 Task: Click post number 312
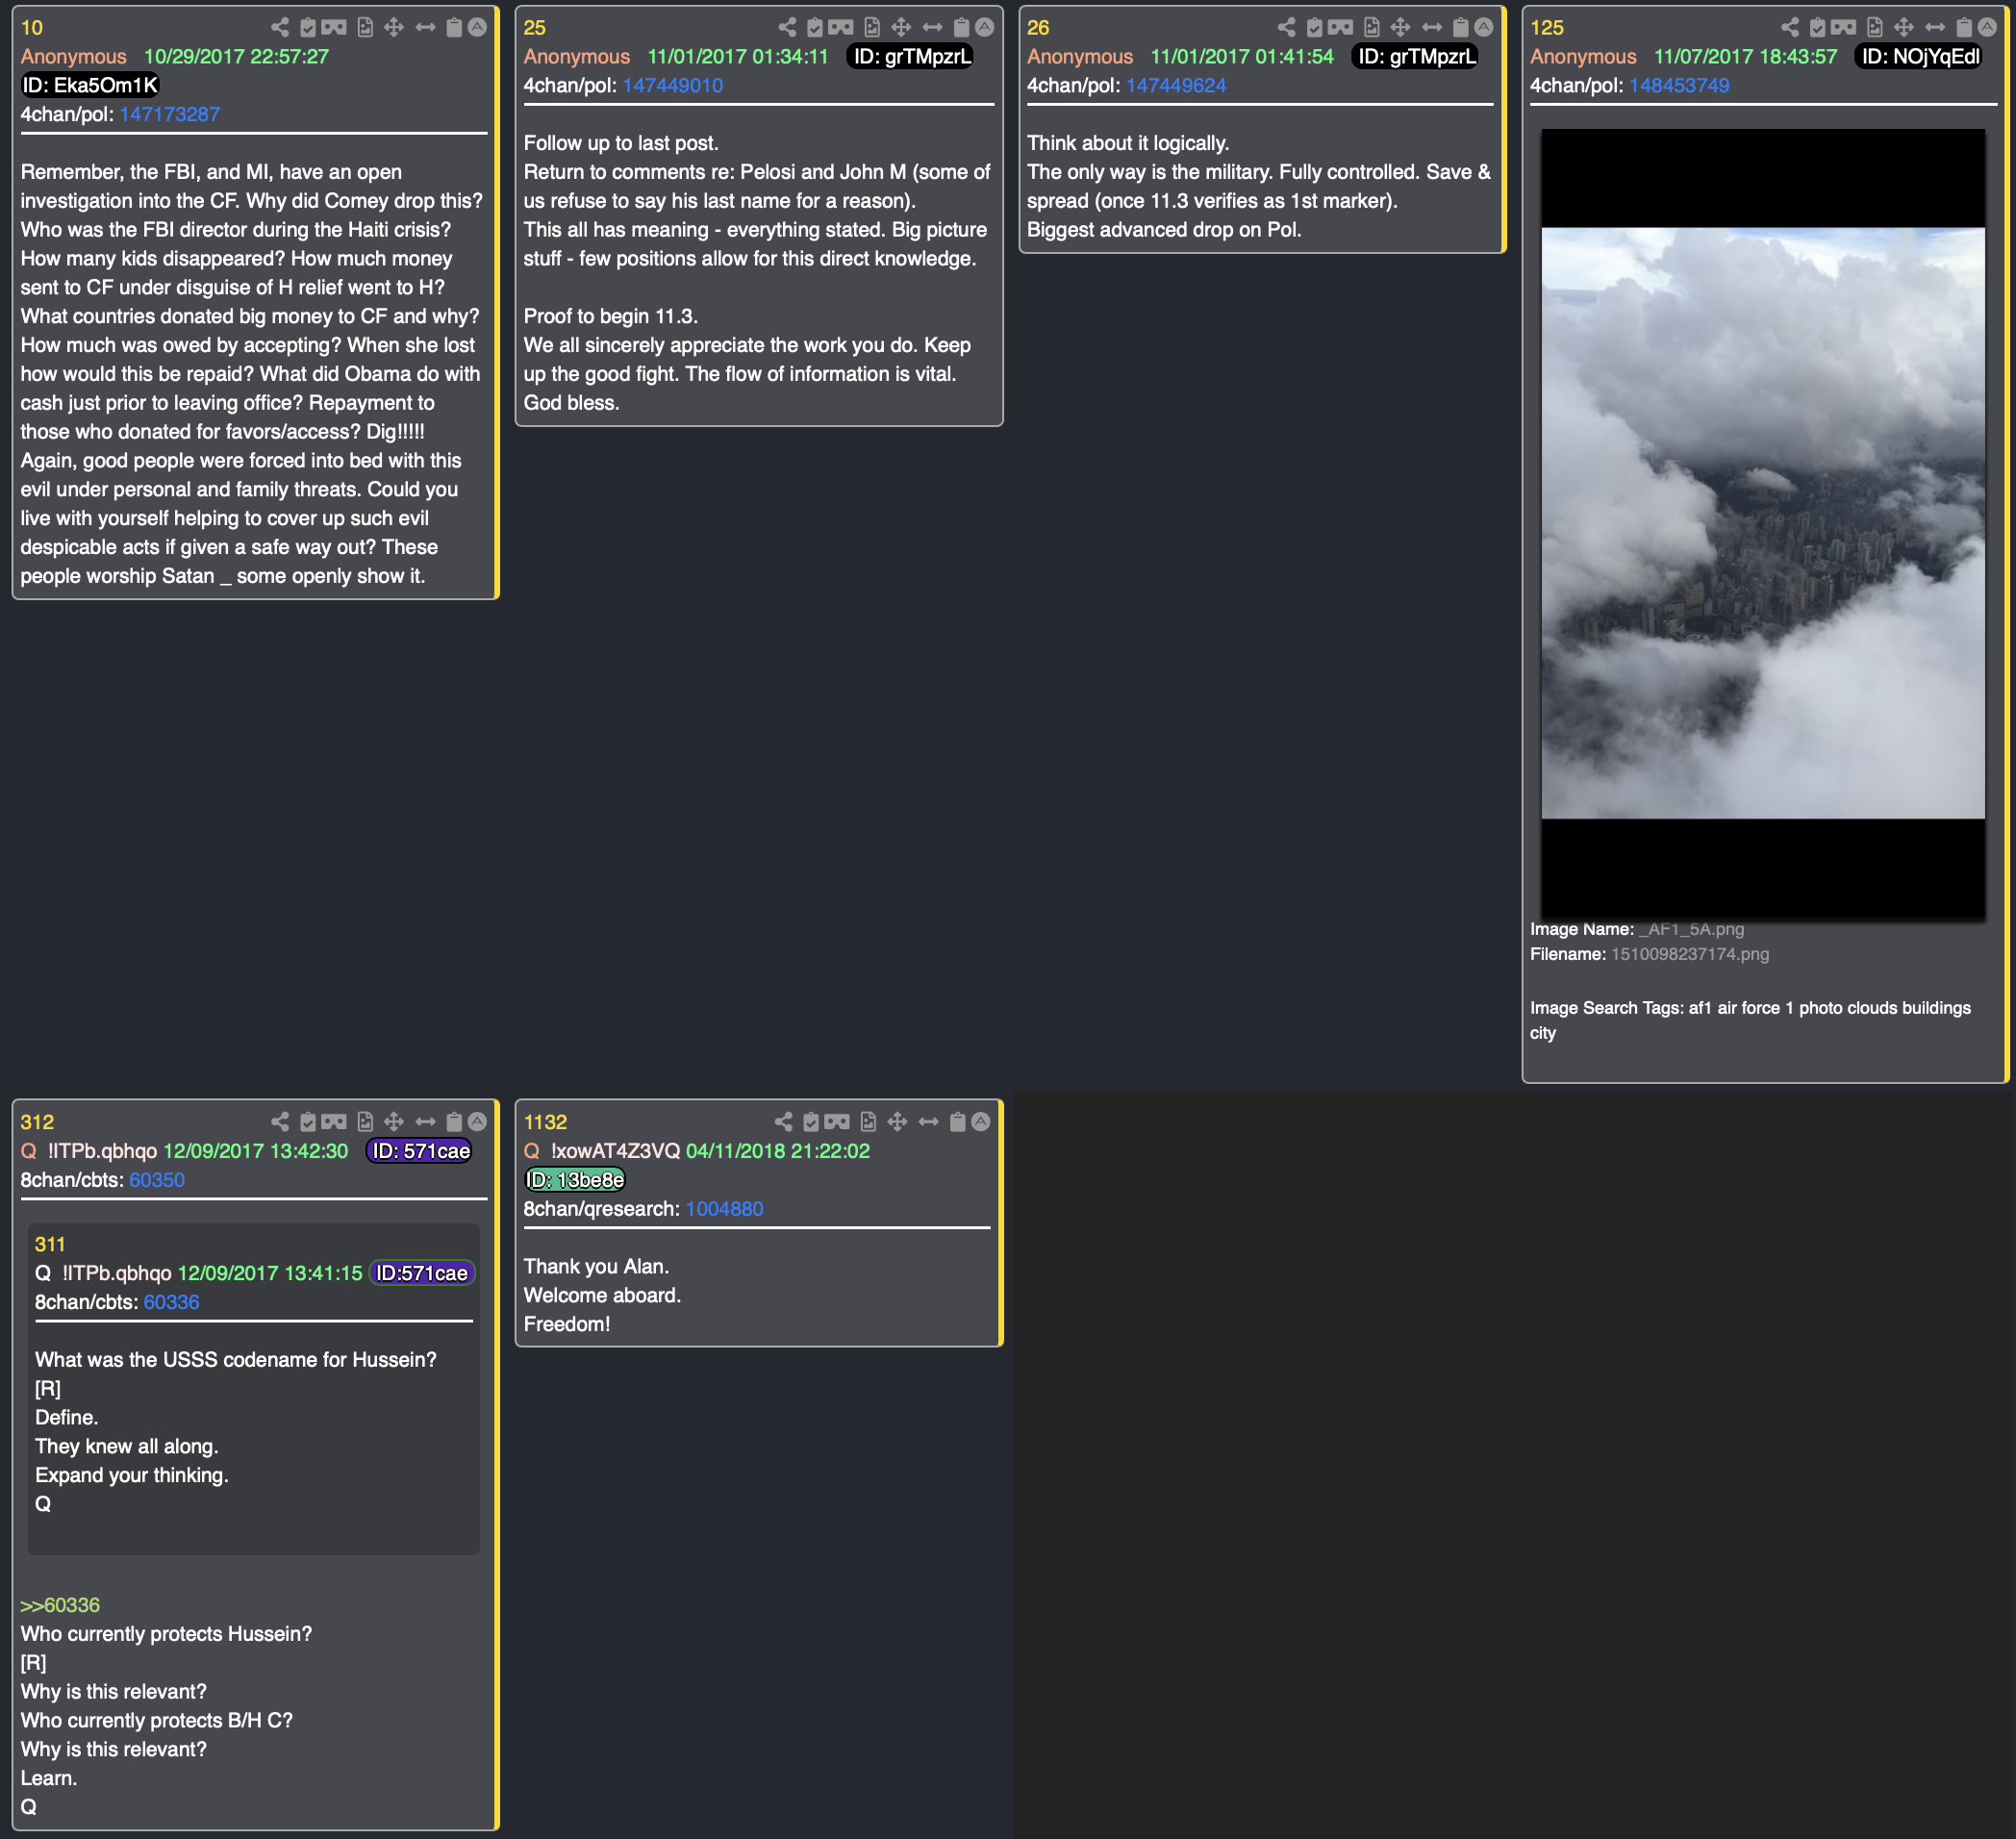point(37,1122)
